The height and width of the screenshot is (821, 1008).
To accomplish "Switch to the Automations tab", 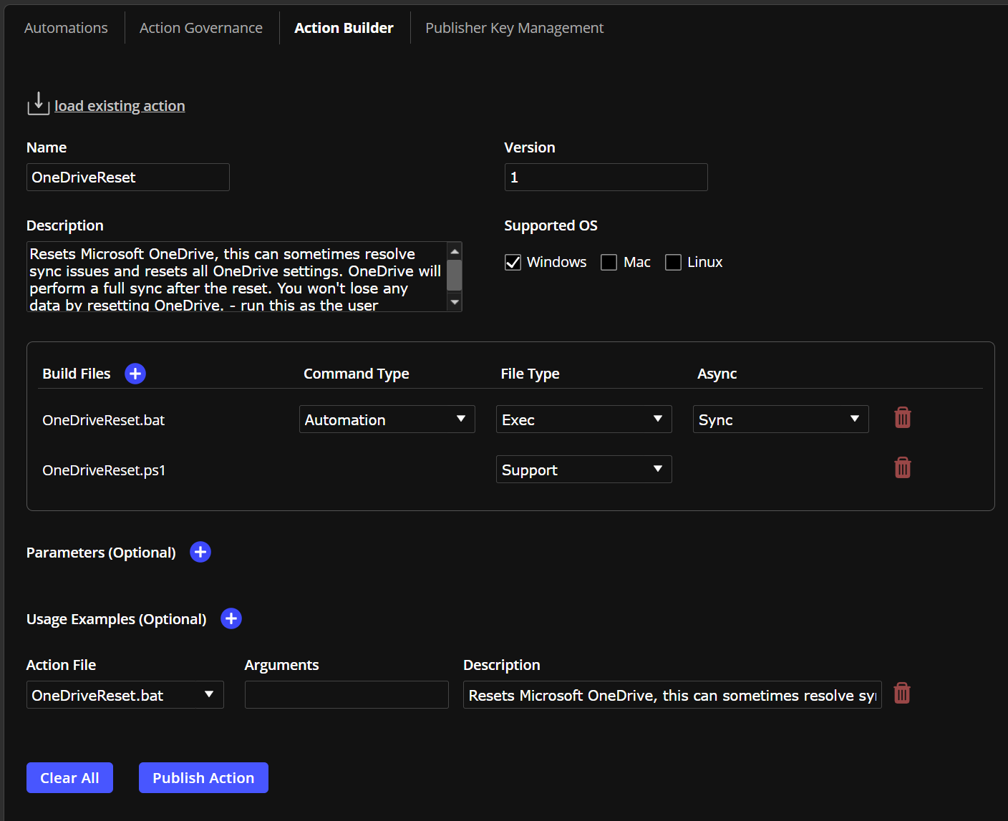I will pos(66,28).
